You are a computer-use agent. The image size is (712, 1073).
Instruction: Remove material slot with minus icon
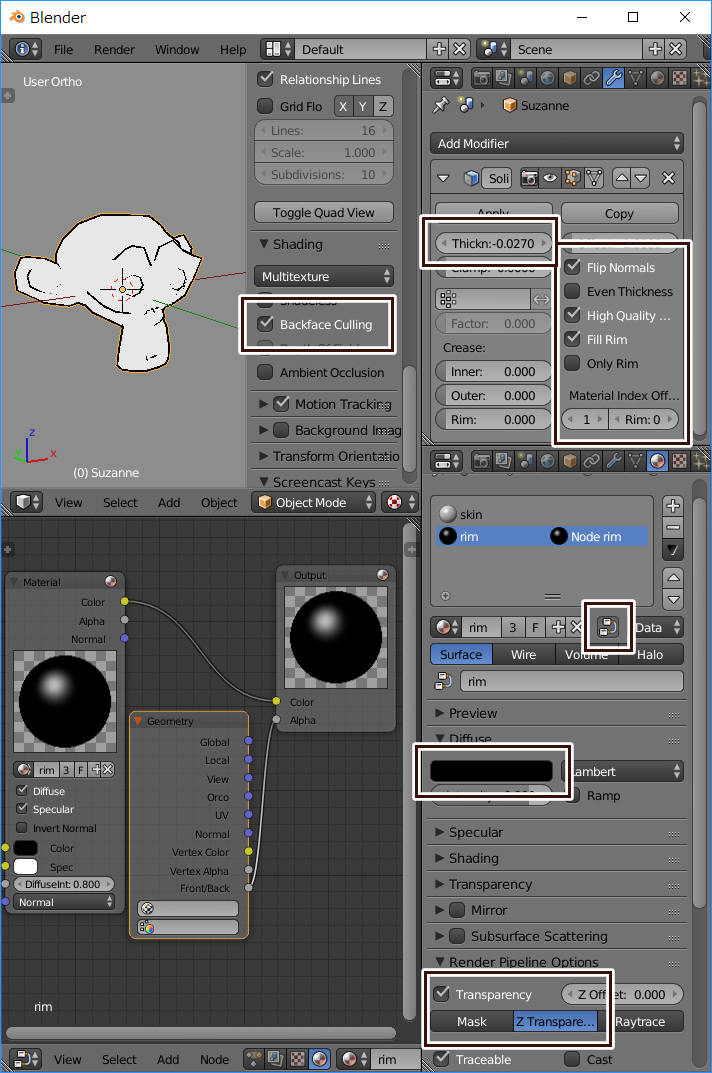pos(673,527)
